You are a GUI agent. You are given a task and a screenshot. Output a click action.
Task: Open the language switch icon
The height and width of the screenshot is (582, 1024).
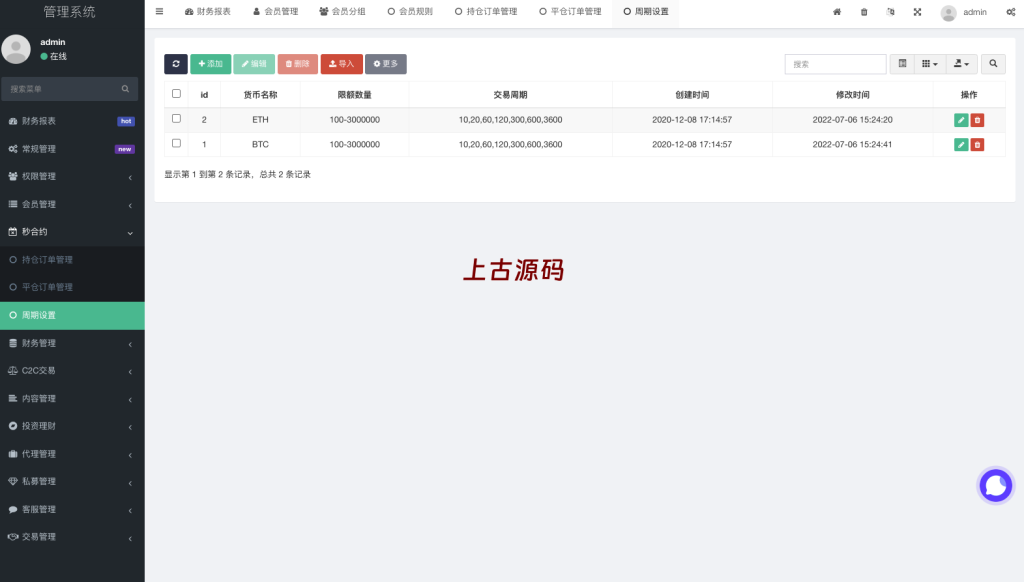pos(891,12)
